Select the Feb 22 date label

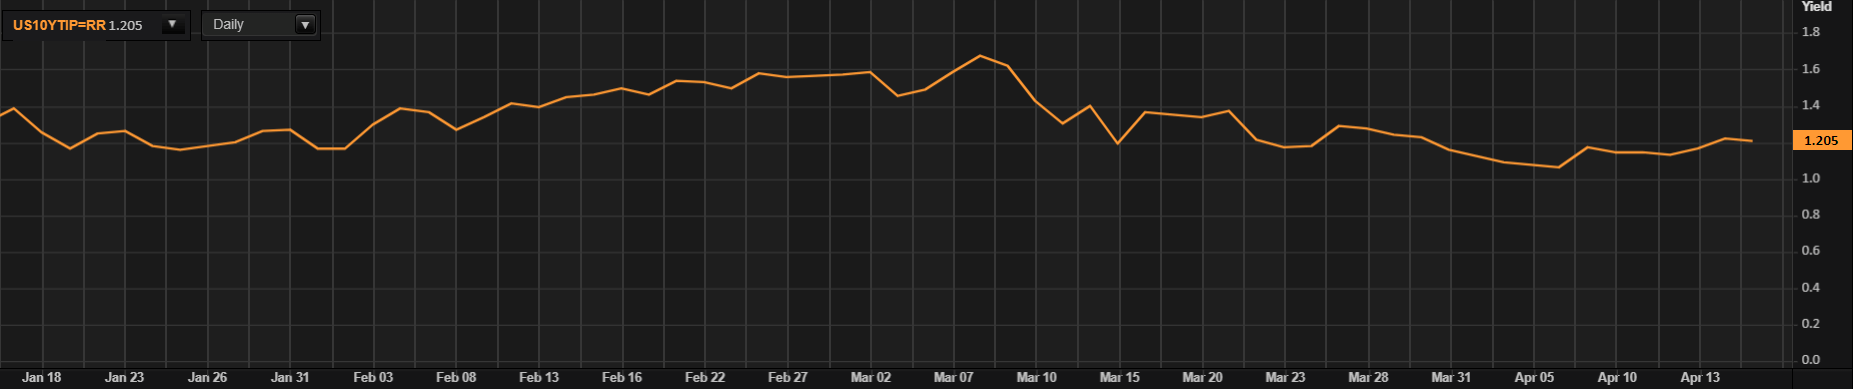point(705,378)
